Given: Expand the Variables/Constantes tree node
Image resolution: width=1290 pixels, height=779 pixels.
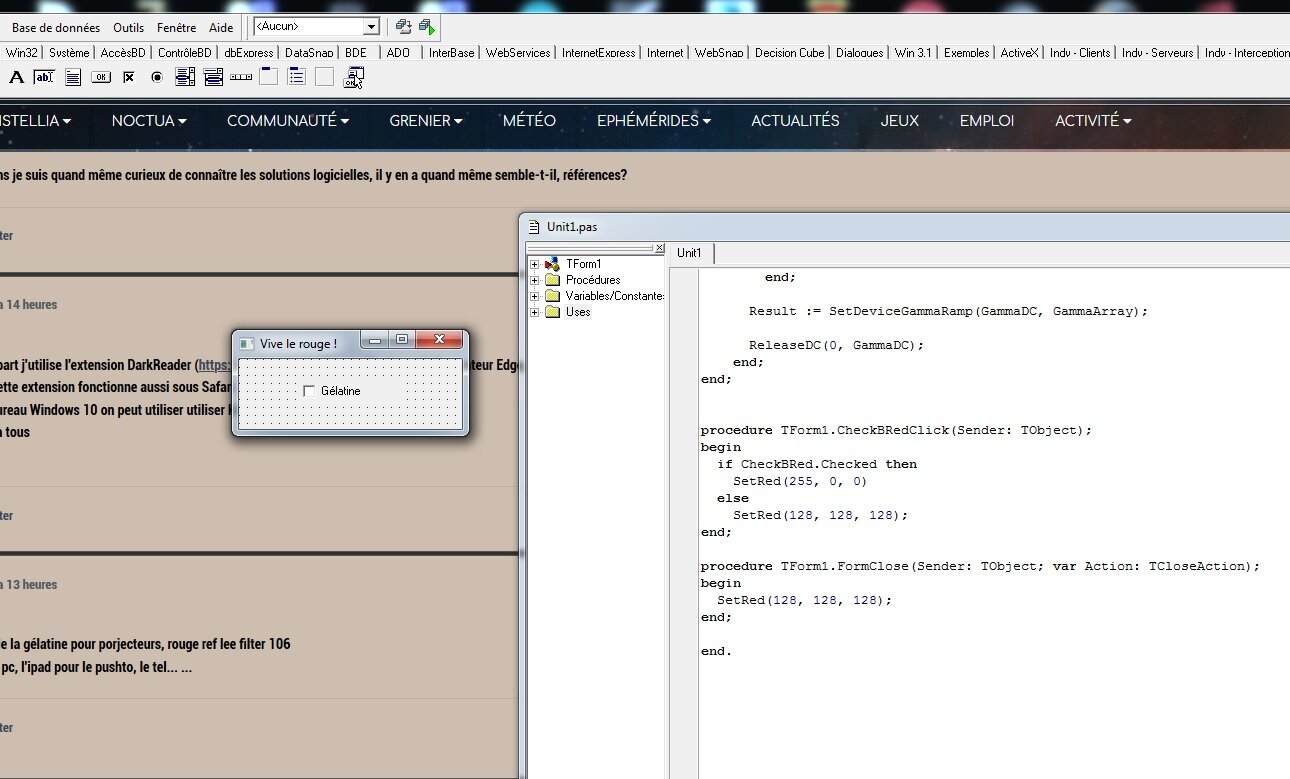Looking at the screenshot, I should (x=535, y=296).
